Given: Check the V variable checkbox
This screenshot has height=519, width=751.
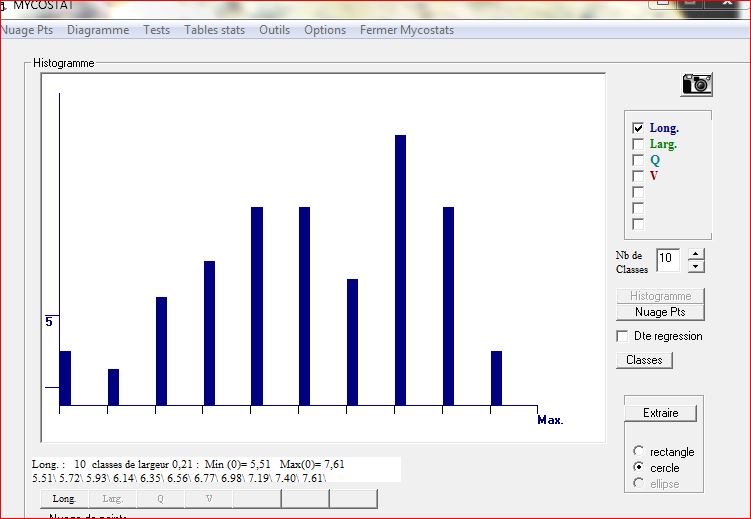Looking at the screenshot, I should point(638,176).
